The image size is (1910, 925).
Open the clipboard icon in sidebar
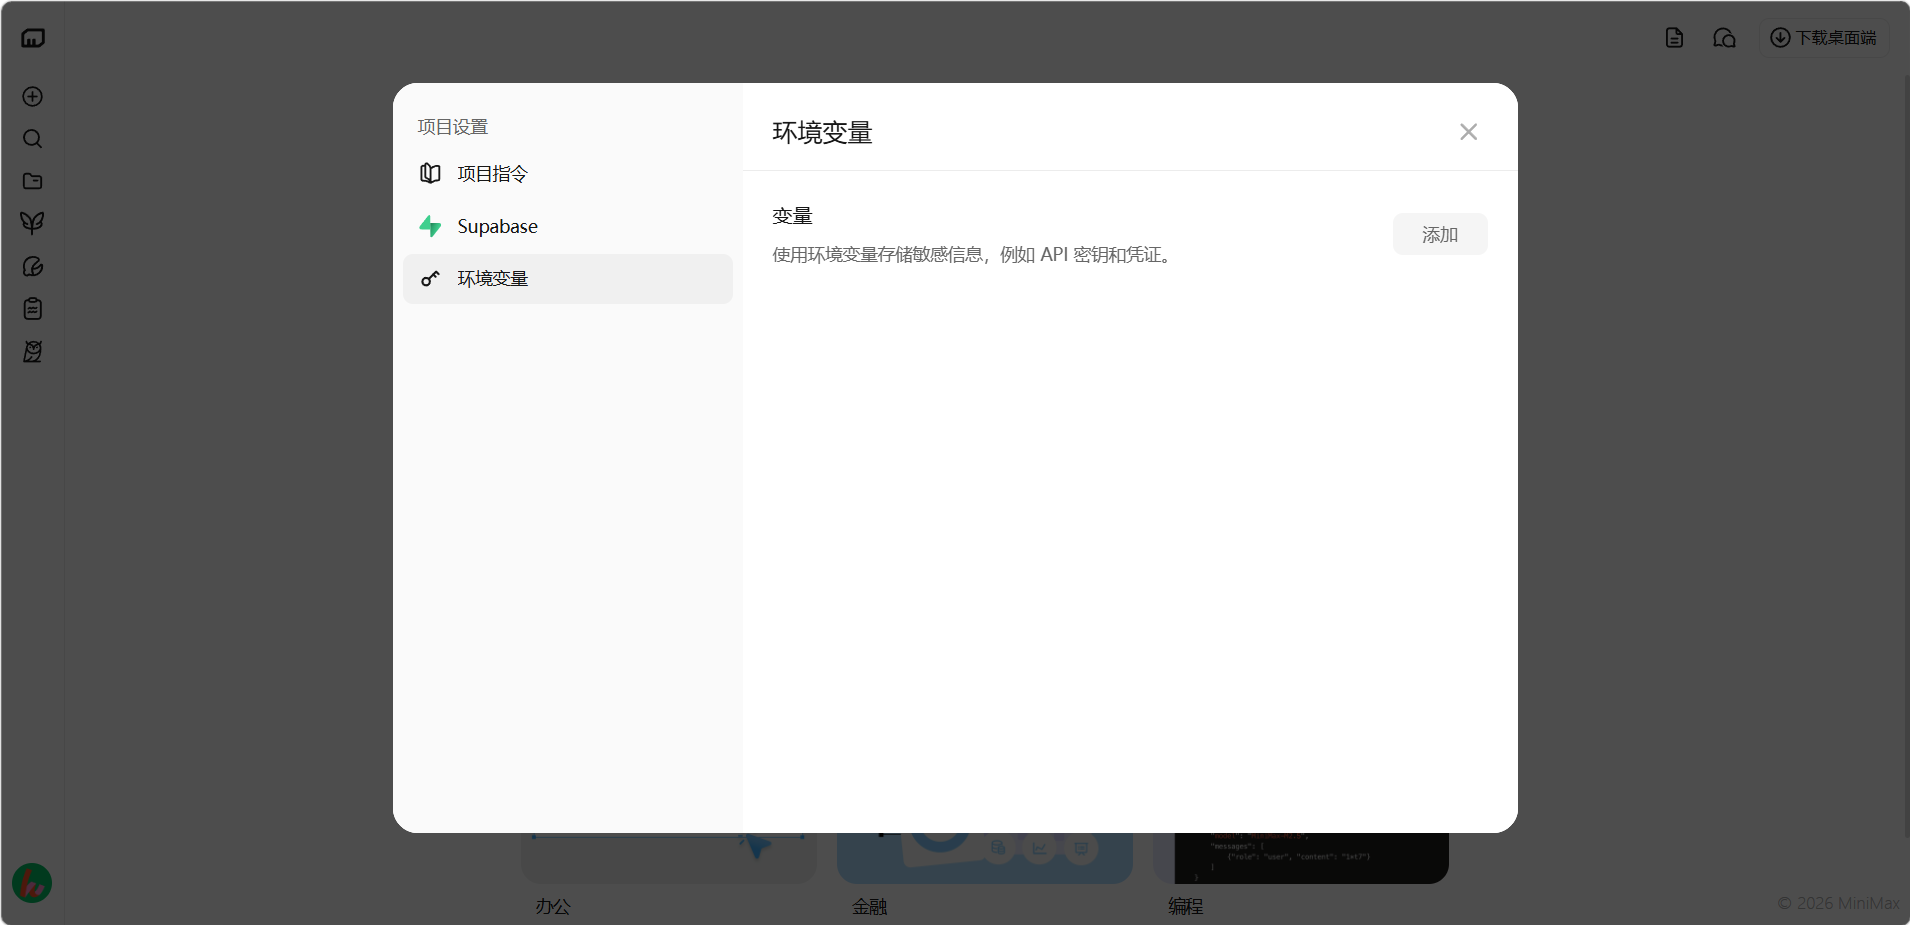[33, 309]
